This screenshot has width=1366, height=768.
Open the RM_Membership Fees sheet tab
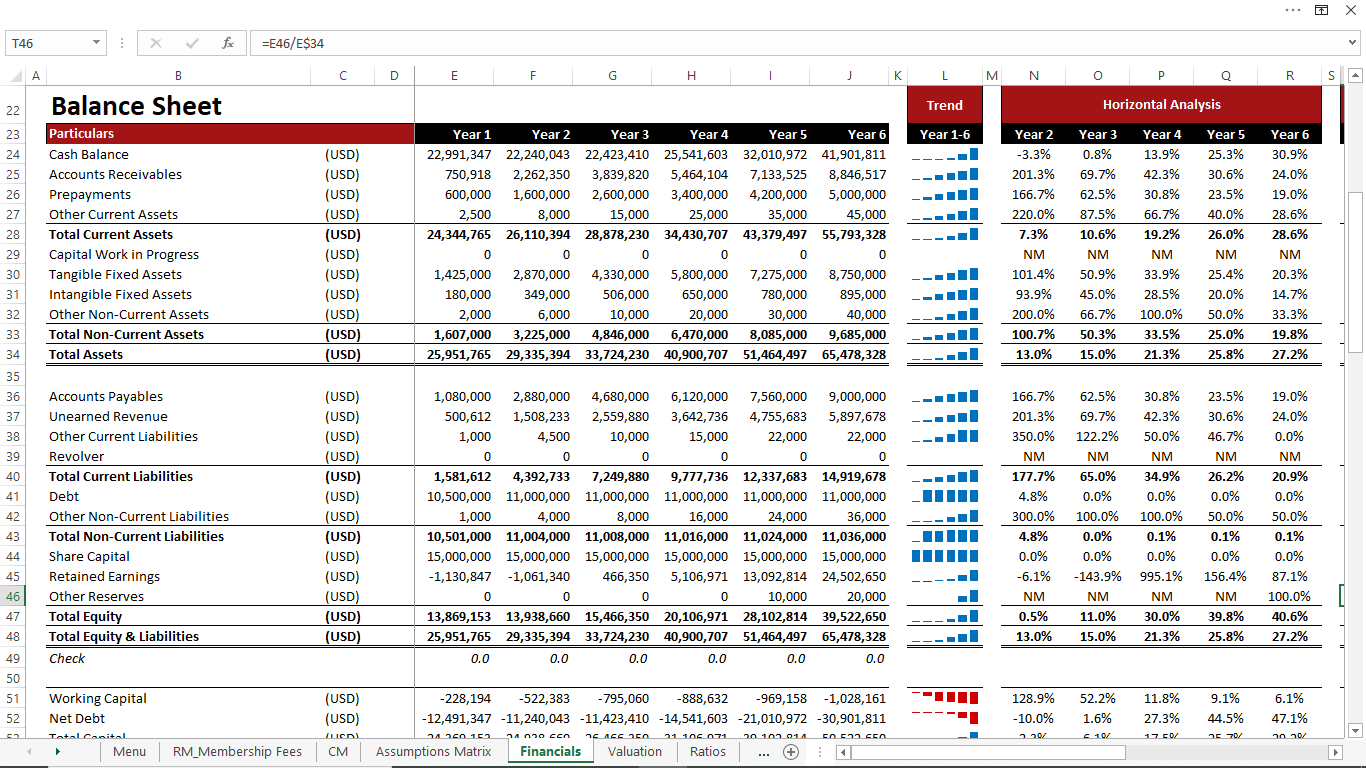point(237,752)
